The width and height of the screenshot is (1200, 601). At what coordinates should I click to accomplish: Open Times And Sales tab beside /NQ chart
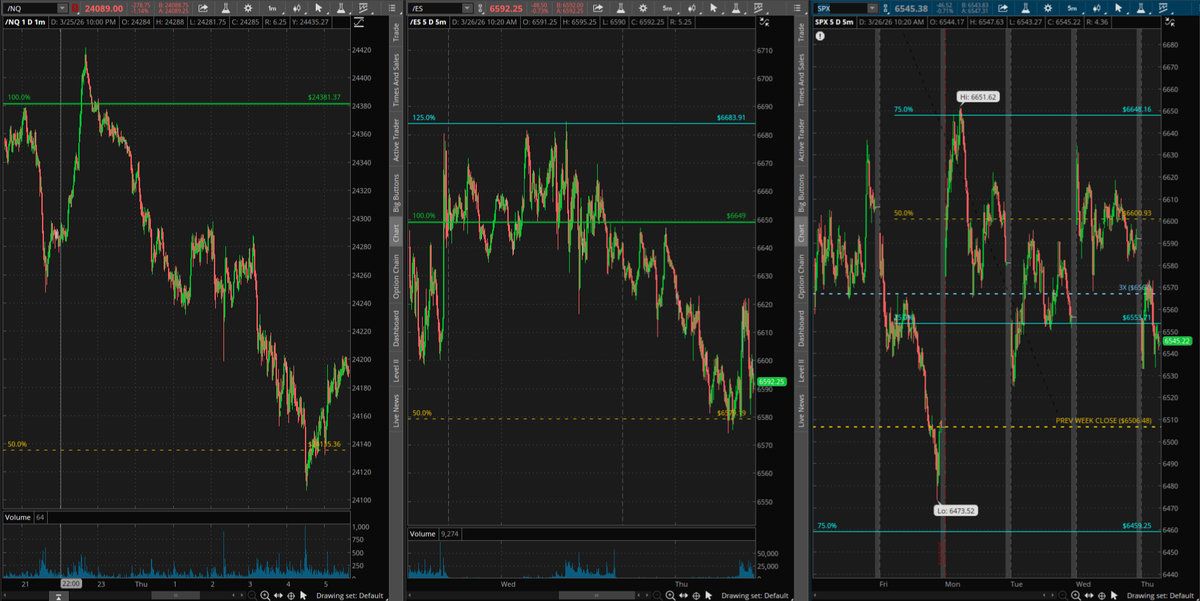click(396, 81)
